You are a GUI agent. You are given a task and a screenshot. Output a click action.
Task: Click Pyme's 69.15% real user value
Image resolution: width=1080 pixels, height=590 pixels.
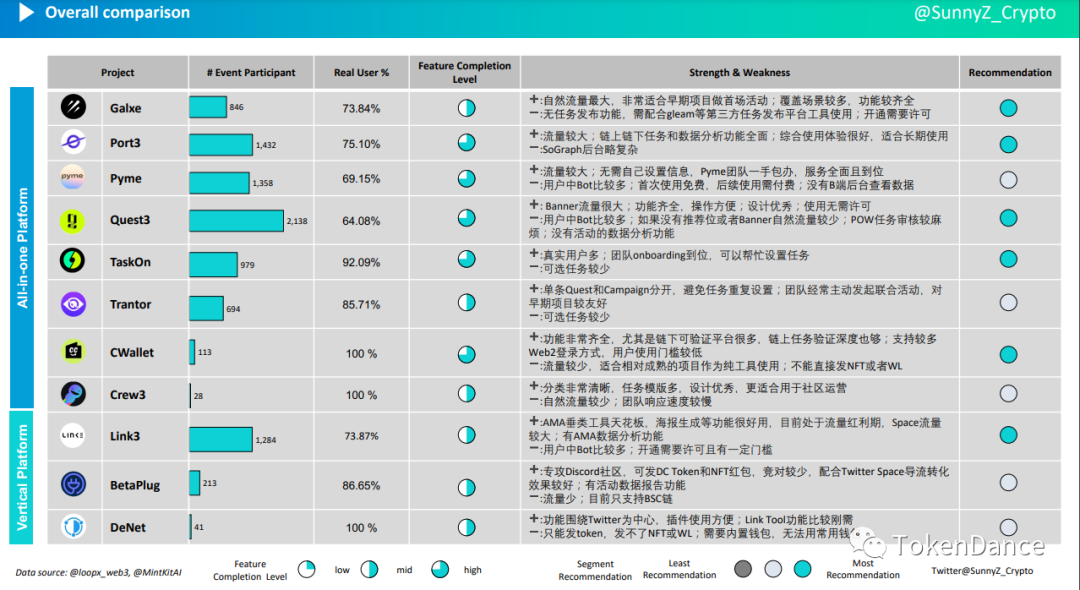(361, 178)
